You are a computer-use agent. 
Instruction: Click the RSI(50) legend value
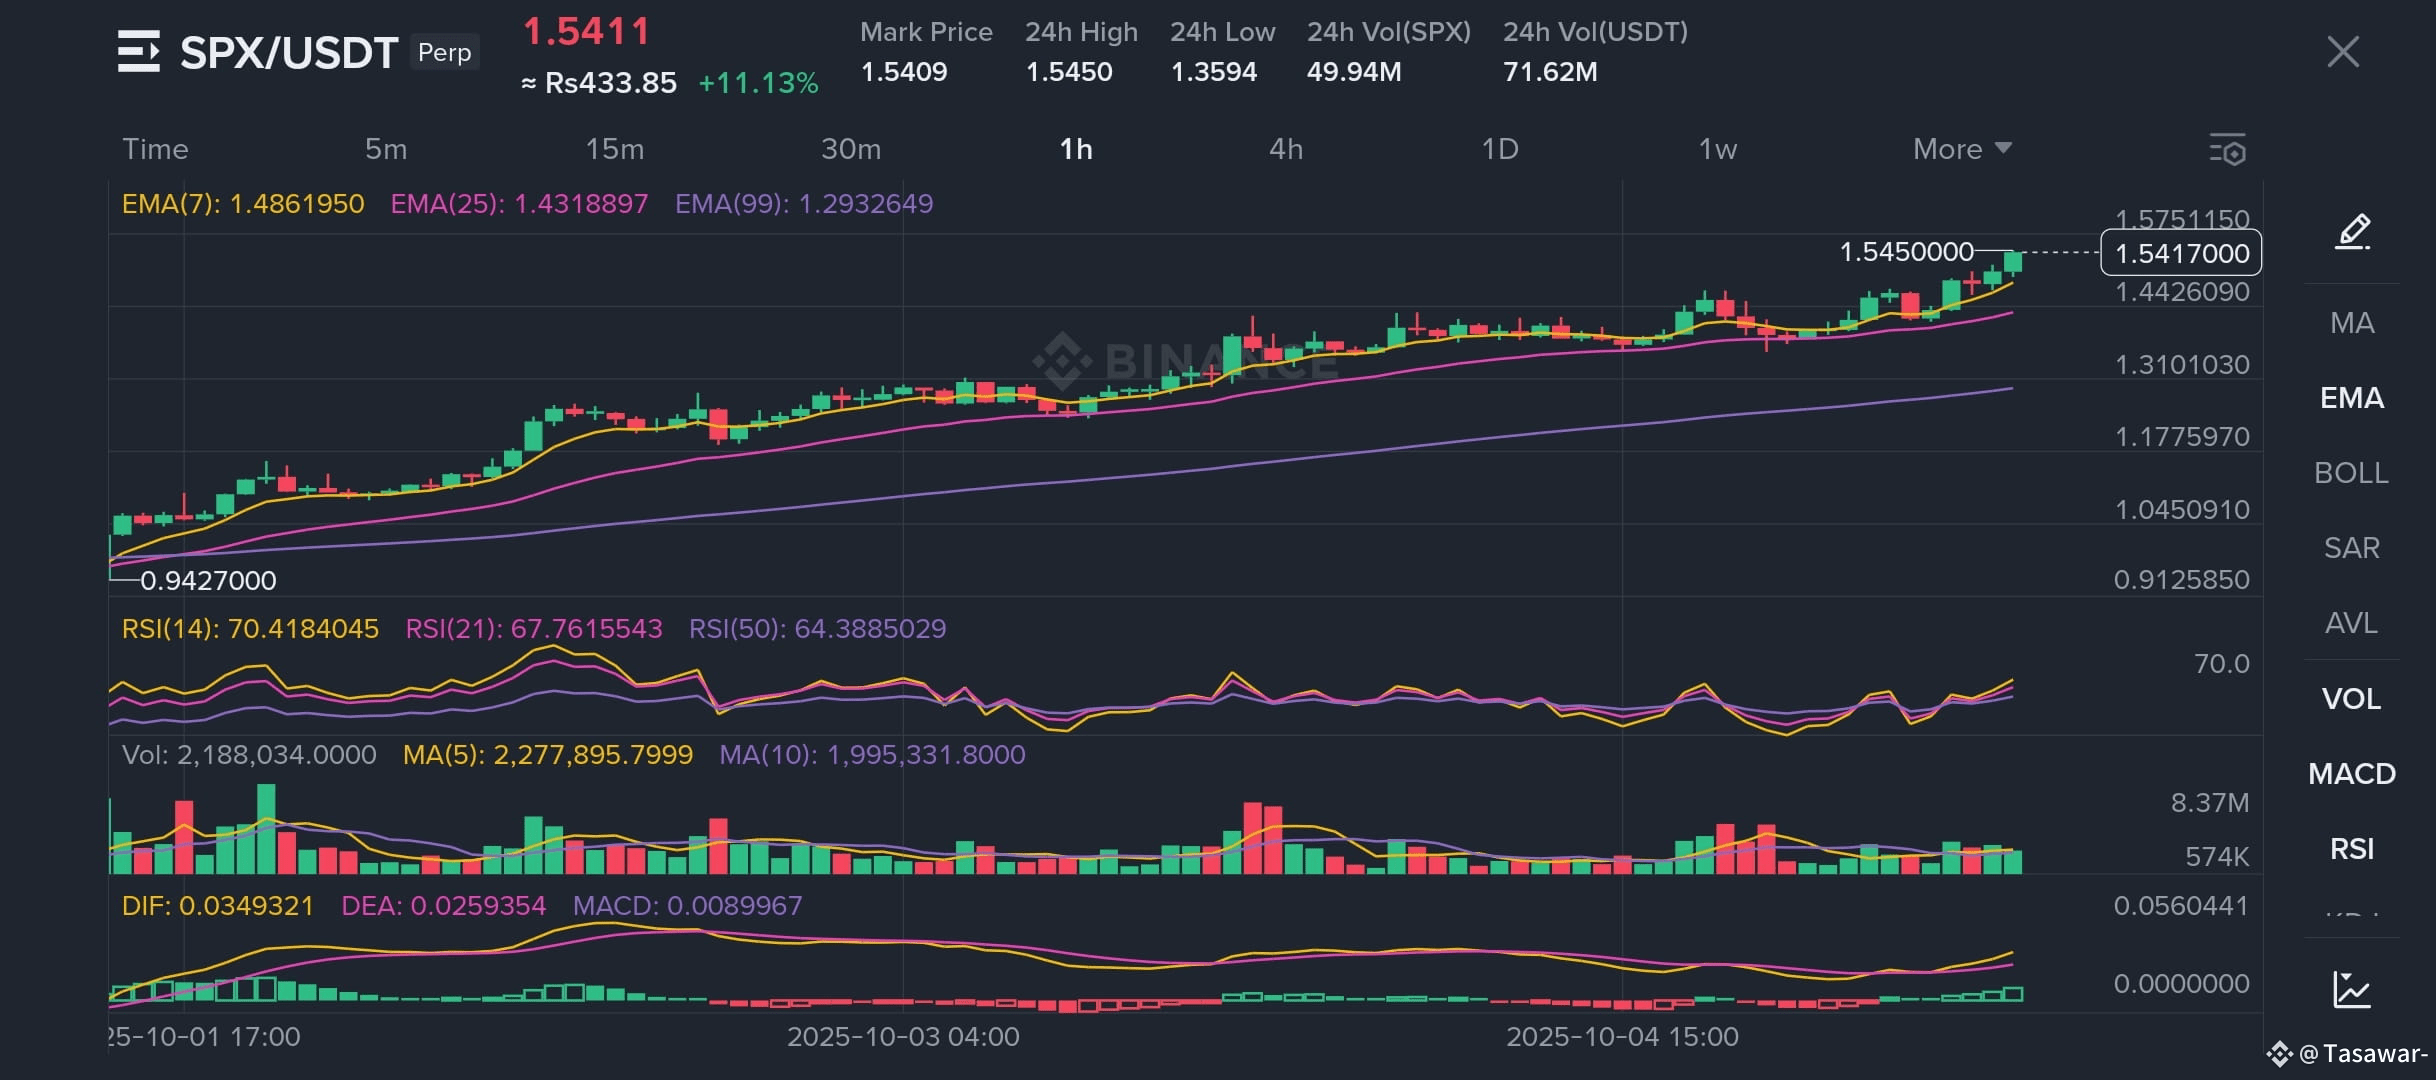pyautogui.click(x=817, y=629)
